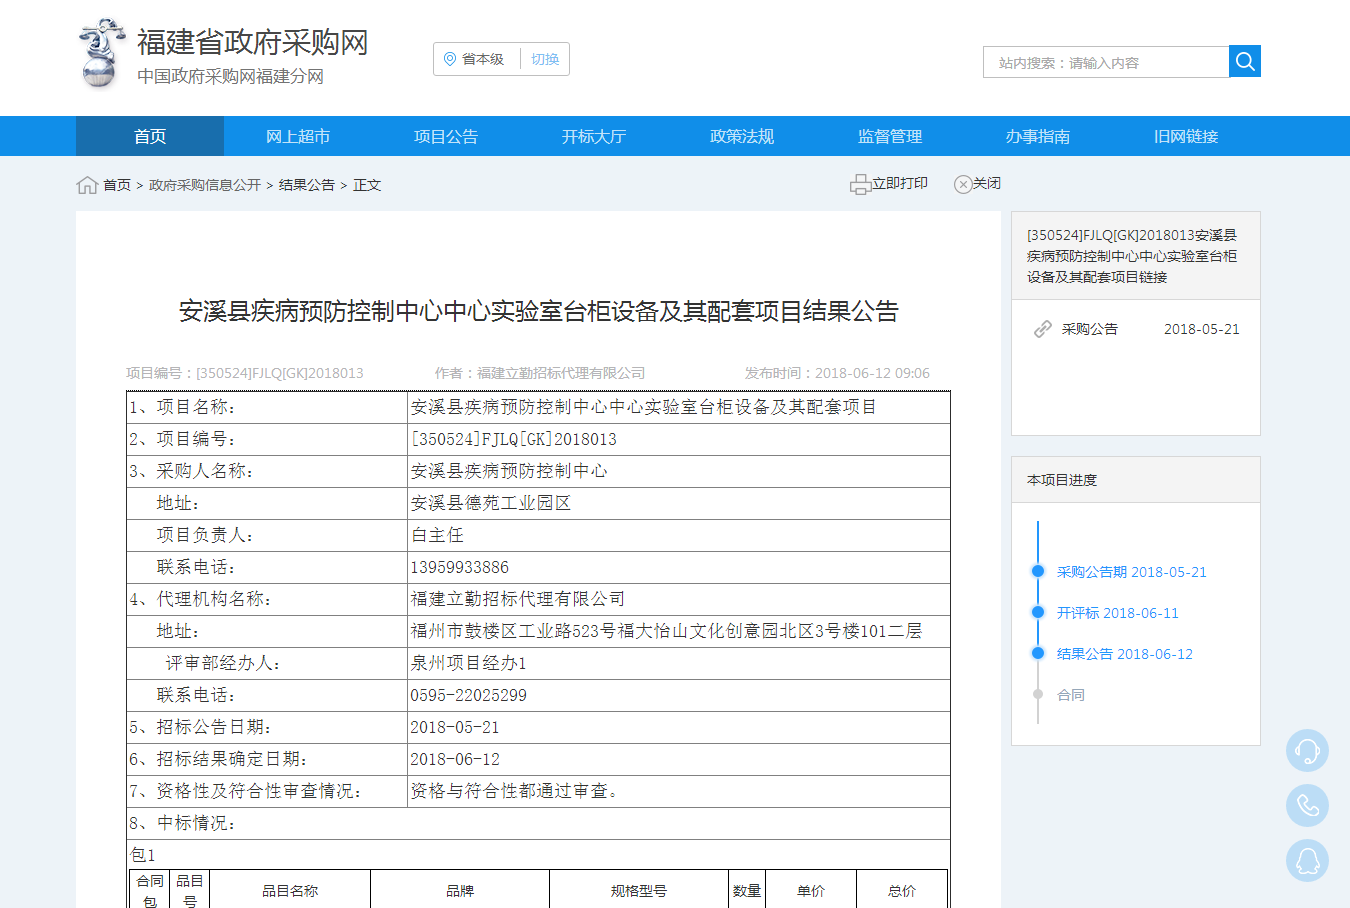Click the 安溪县德苑工业园区 address cell
This screenshot has height=908, width=1350.
[678, 503]
